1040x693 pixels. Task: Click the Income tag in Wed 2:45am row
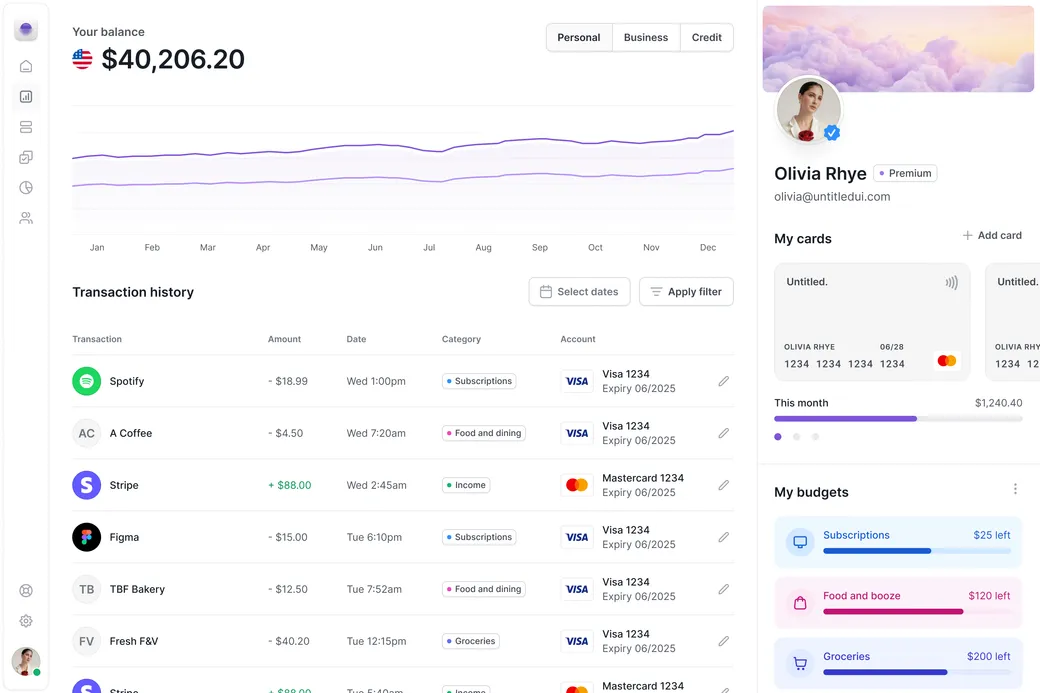pos(466,485)
